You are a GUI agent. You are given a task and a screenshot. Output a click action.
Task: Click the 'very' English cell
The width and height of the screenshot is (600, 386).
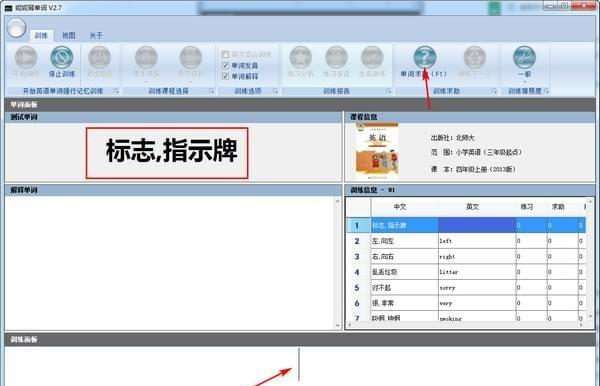tap(477, 303)
